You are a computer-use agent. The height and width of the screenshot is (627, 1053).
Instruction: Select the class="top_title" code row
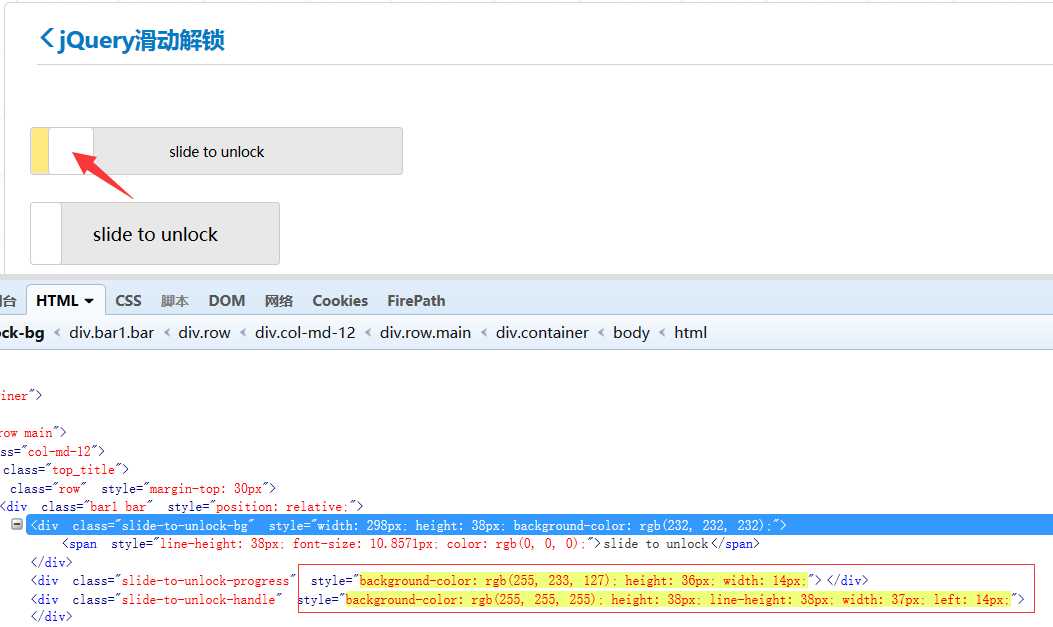65,469
